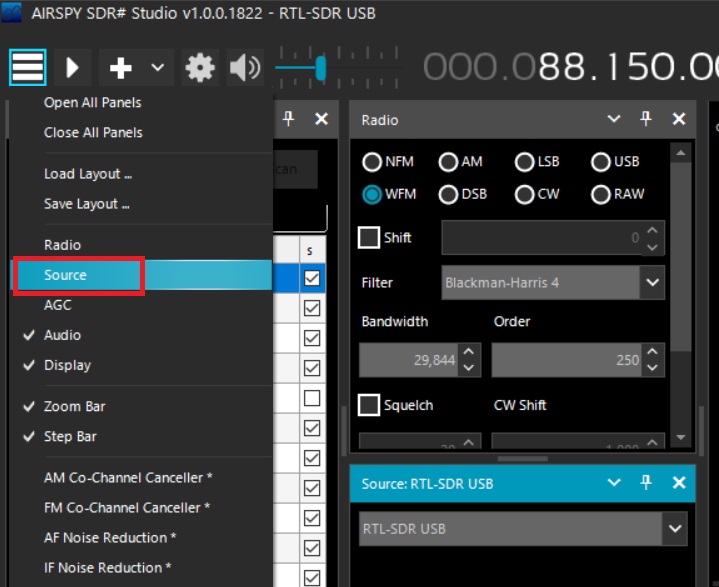Open Radio panel options chevron

pyautogui.click(x=614, y=119)
